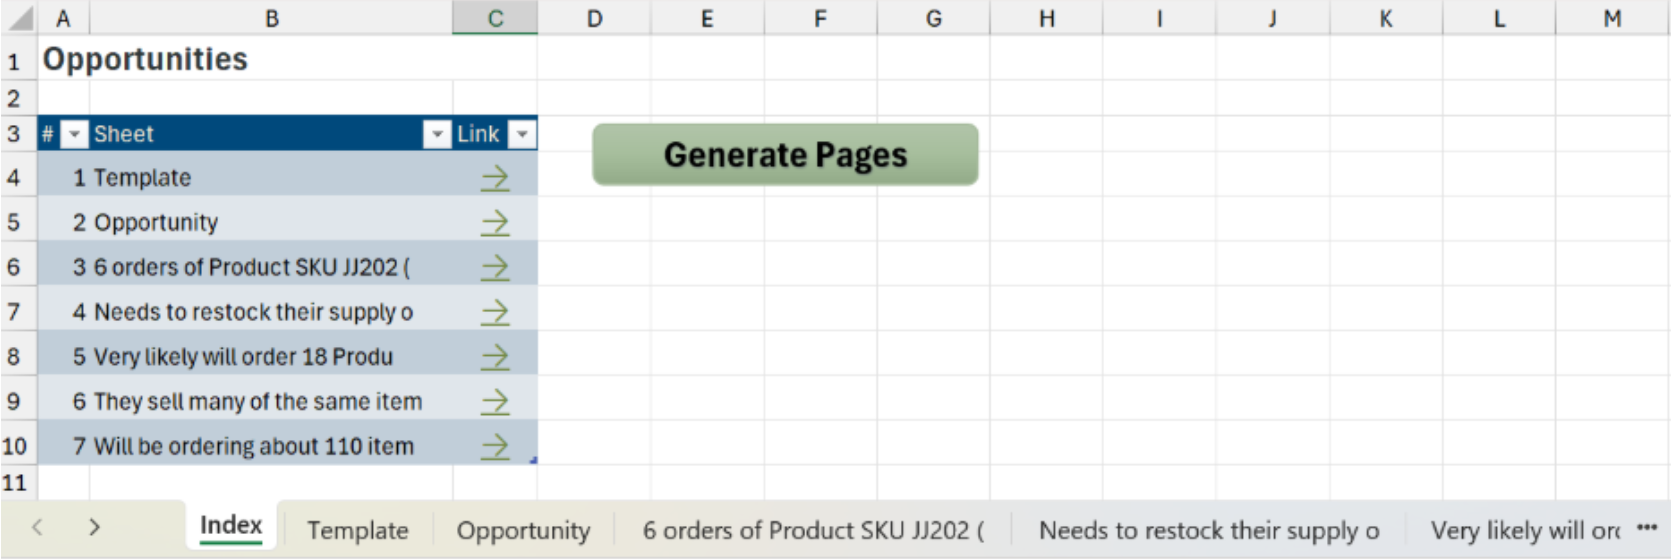The height and width of the screenshot is (559, 1671).
Task: Open arrow link for 6 orders row
Action: click(494, 267)
